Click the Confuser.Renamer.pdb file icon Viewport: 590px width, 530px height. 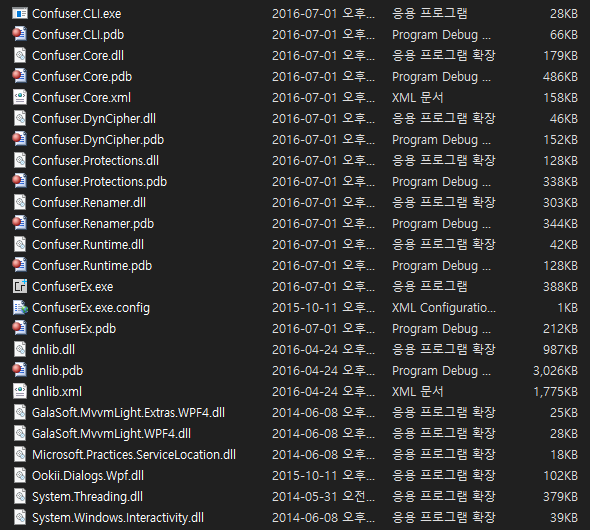click(20, 223)
